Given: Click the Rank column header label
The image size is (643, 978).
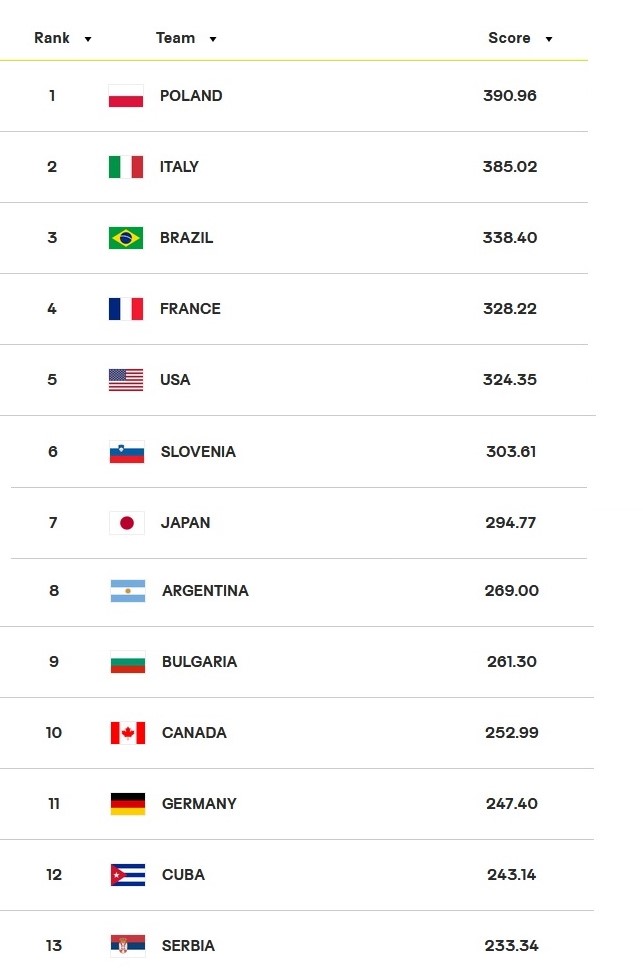Looking at the screenshot, I should pos(52,38).
